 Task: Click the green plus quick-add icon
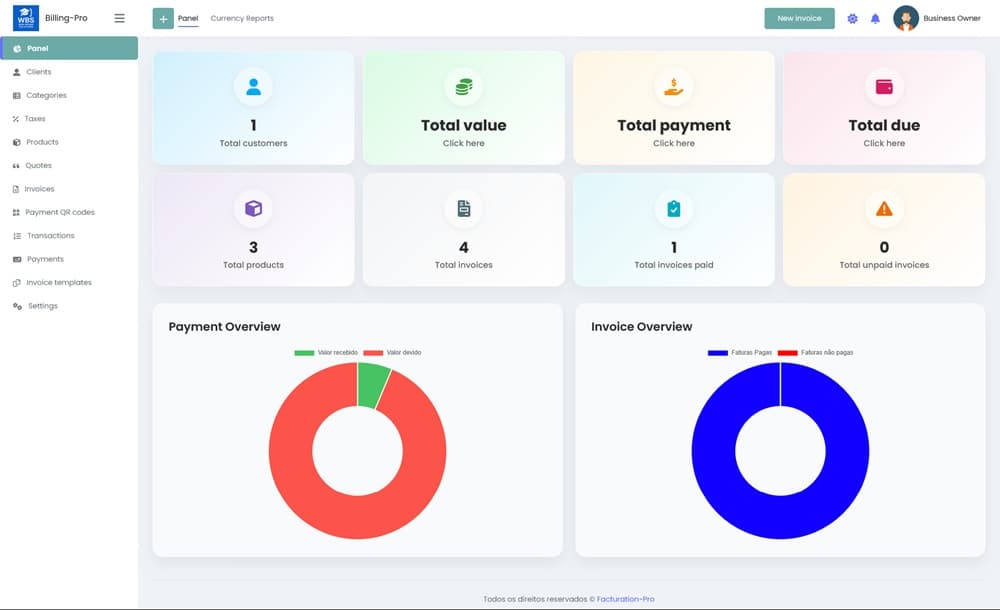point(163,19)
